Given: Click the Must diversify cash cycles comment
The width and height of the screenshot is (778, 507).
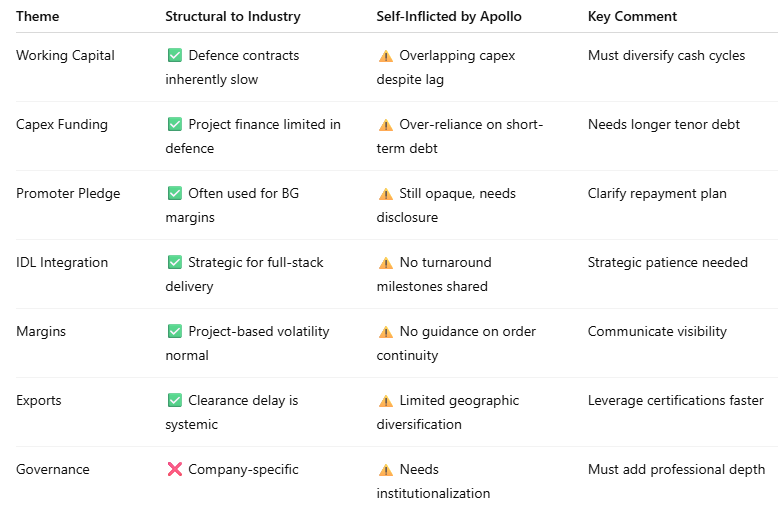Looking at the screenshot, I should (x=666, y=56).
